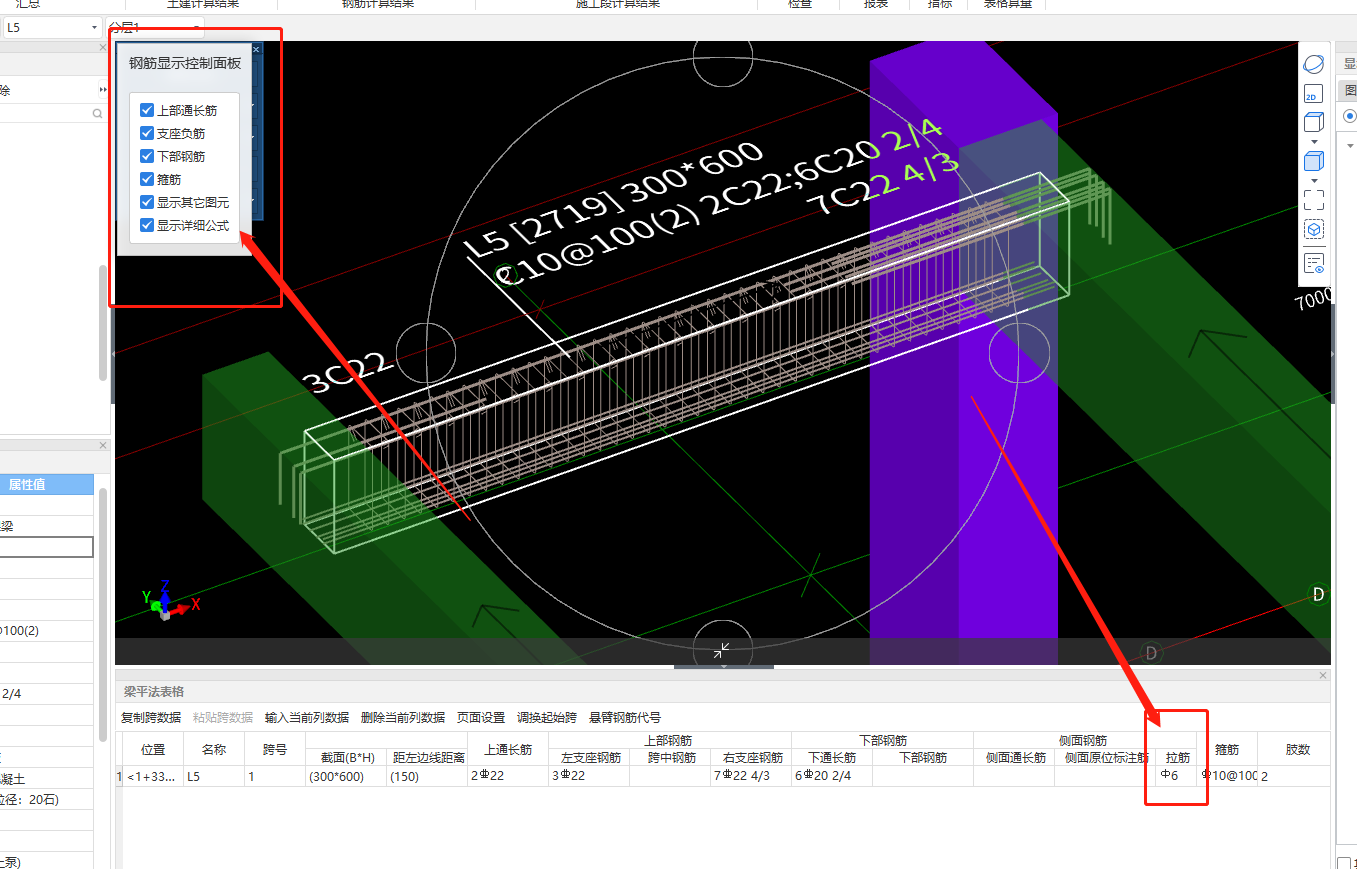Activate the orbit/dynamic view icon
The width and height of the screenshot is (1357, 869).
[1313, 64]
